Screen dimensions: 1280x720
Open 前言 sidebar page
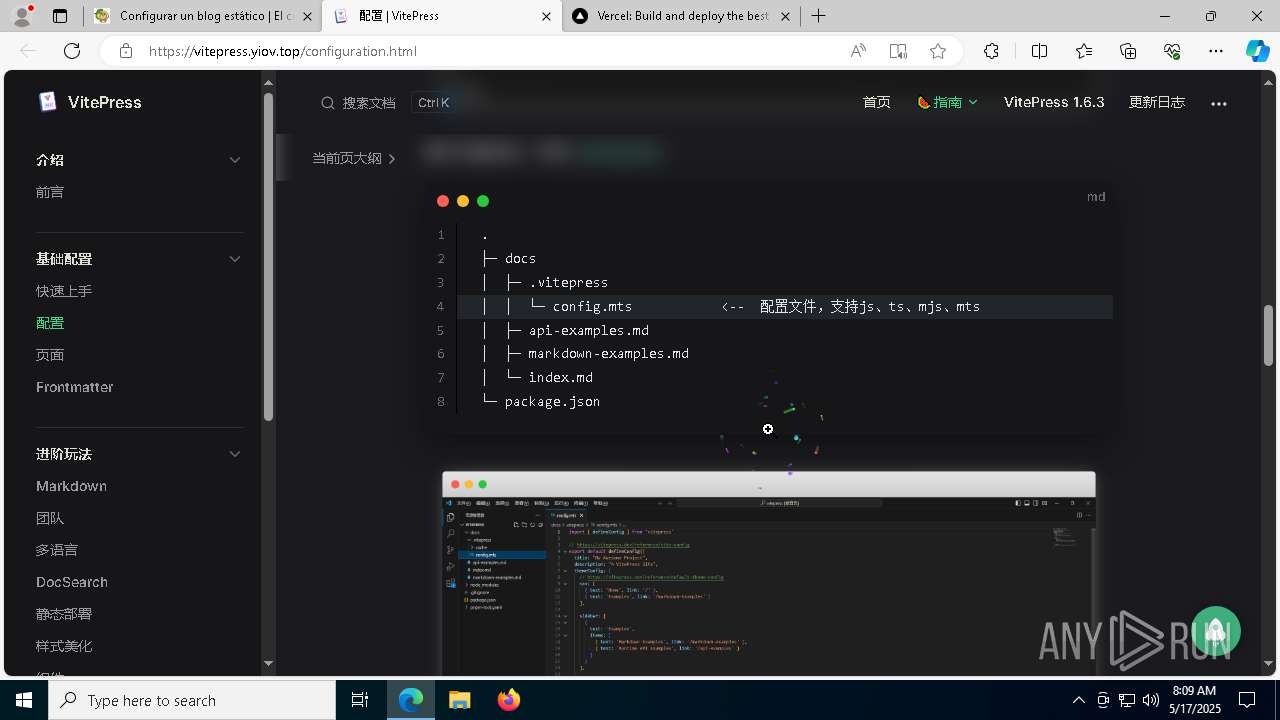[x=50, y=192]
